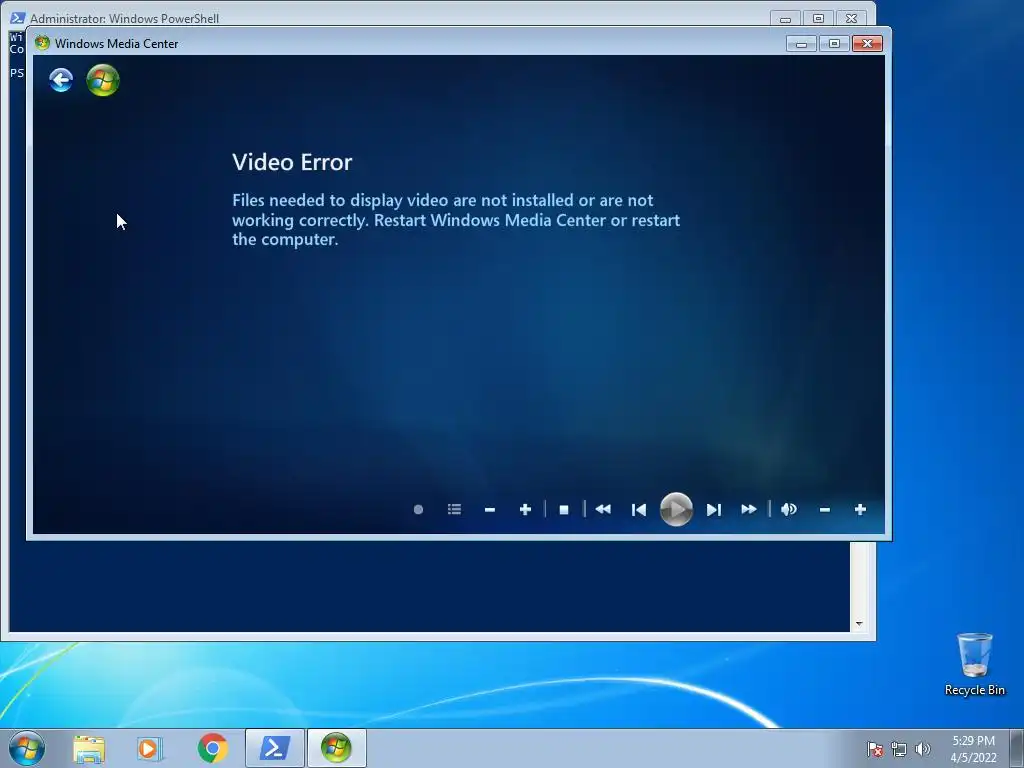
Task: Click the Video Error heading text
Action: (292, 162)
